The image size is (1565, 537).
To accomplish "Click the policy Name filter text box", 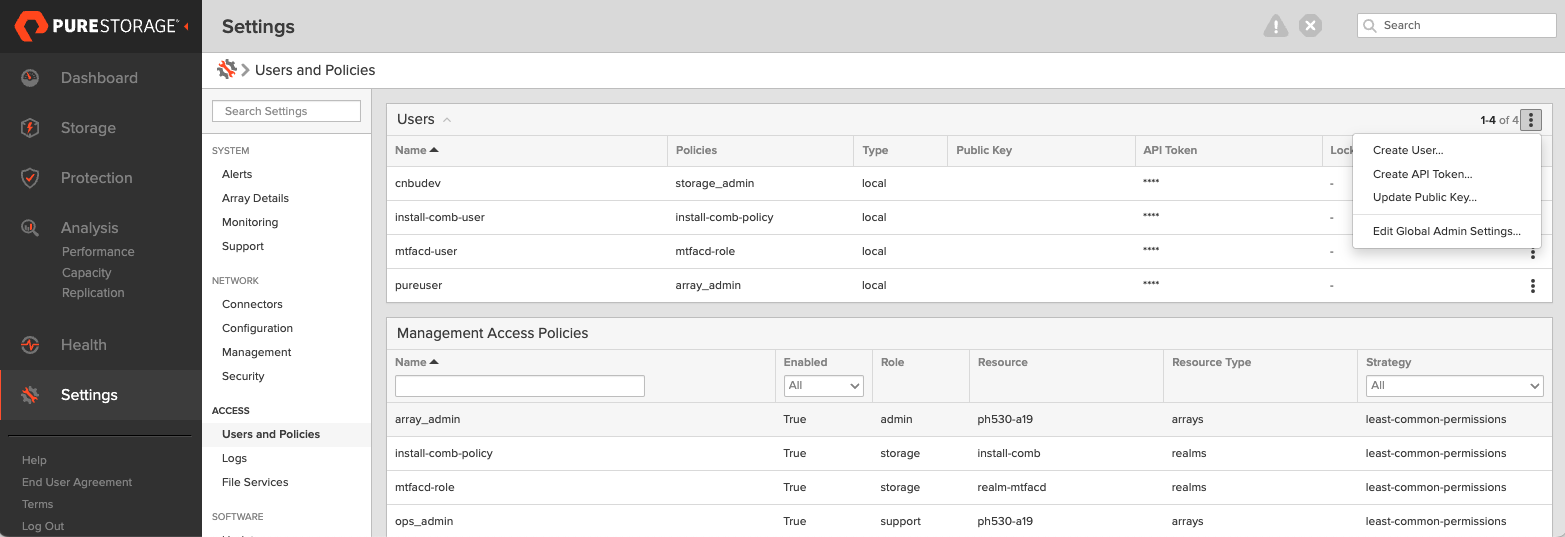I will pos(519,386).
